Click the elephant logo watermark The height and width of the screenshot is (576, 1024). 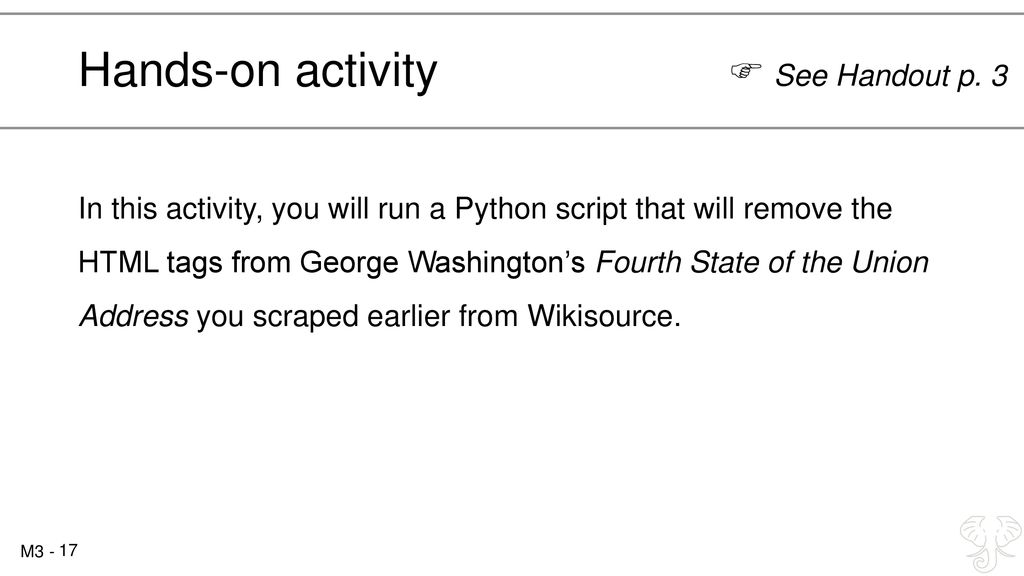coord(991,543)
